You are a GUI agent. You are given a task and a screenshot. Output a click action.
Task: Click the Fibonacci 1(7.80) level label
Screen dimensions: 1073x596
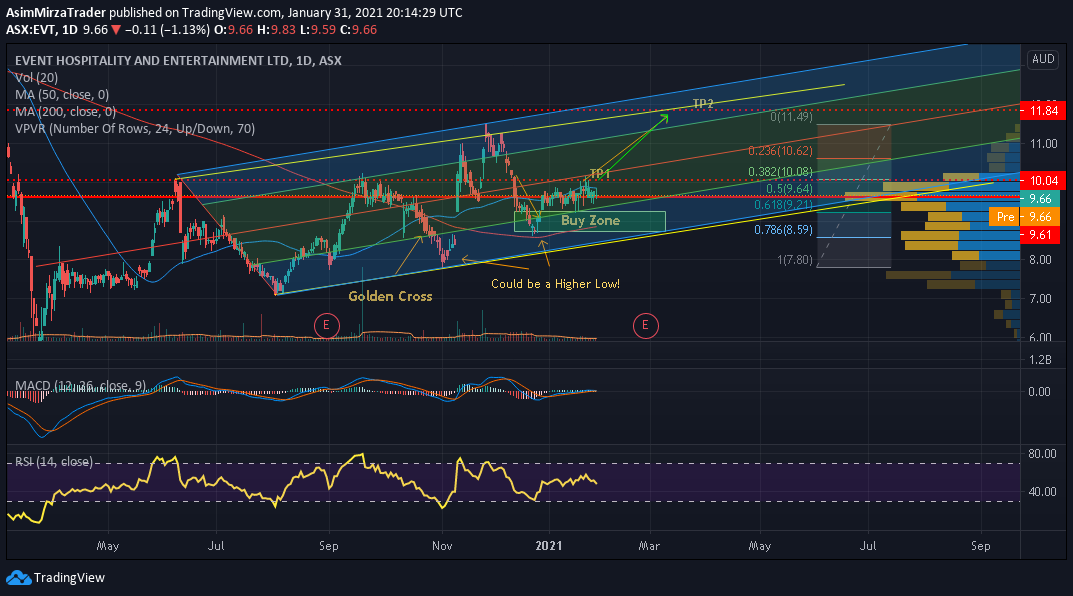(x=795, y=260)
